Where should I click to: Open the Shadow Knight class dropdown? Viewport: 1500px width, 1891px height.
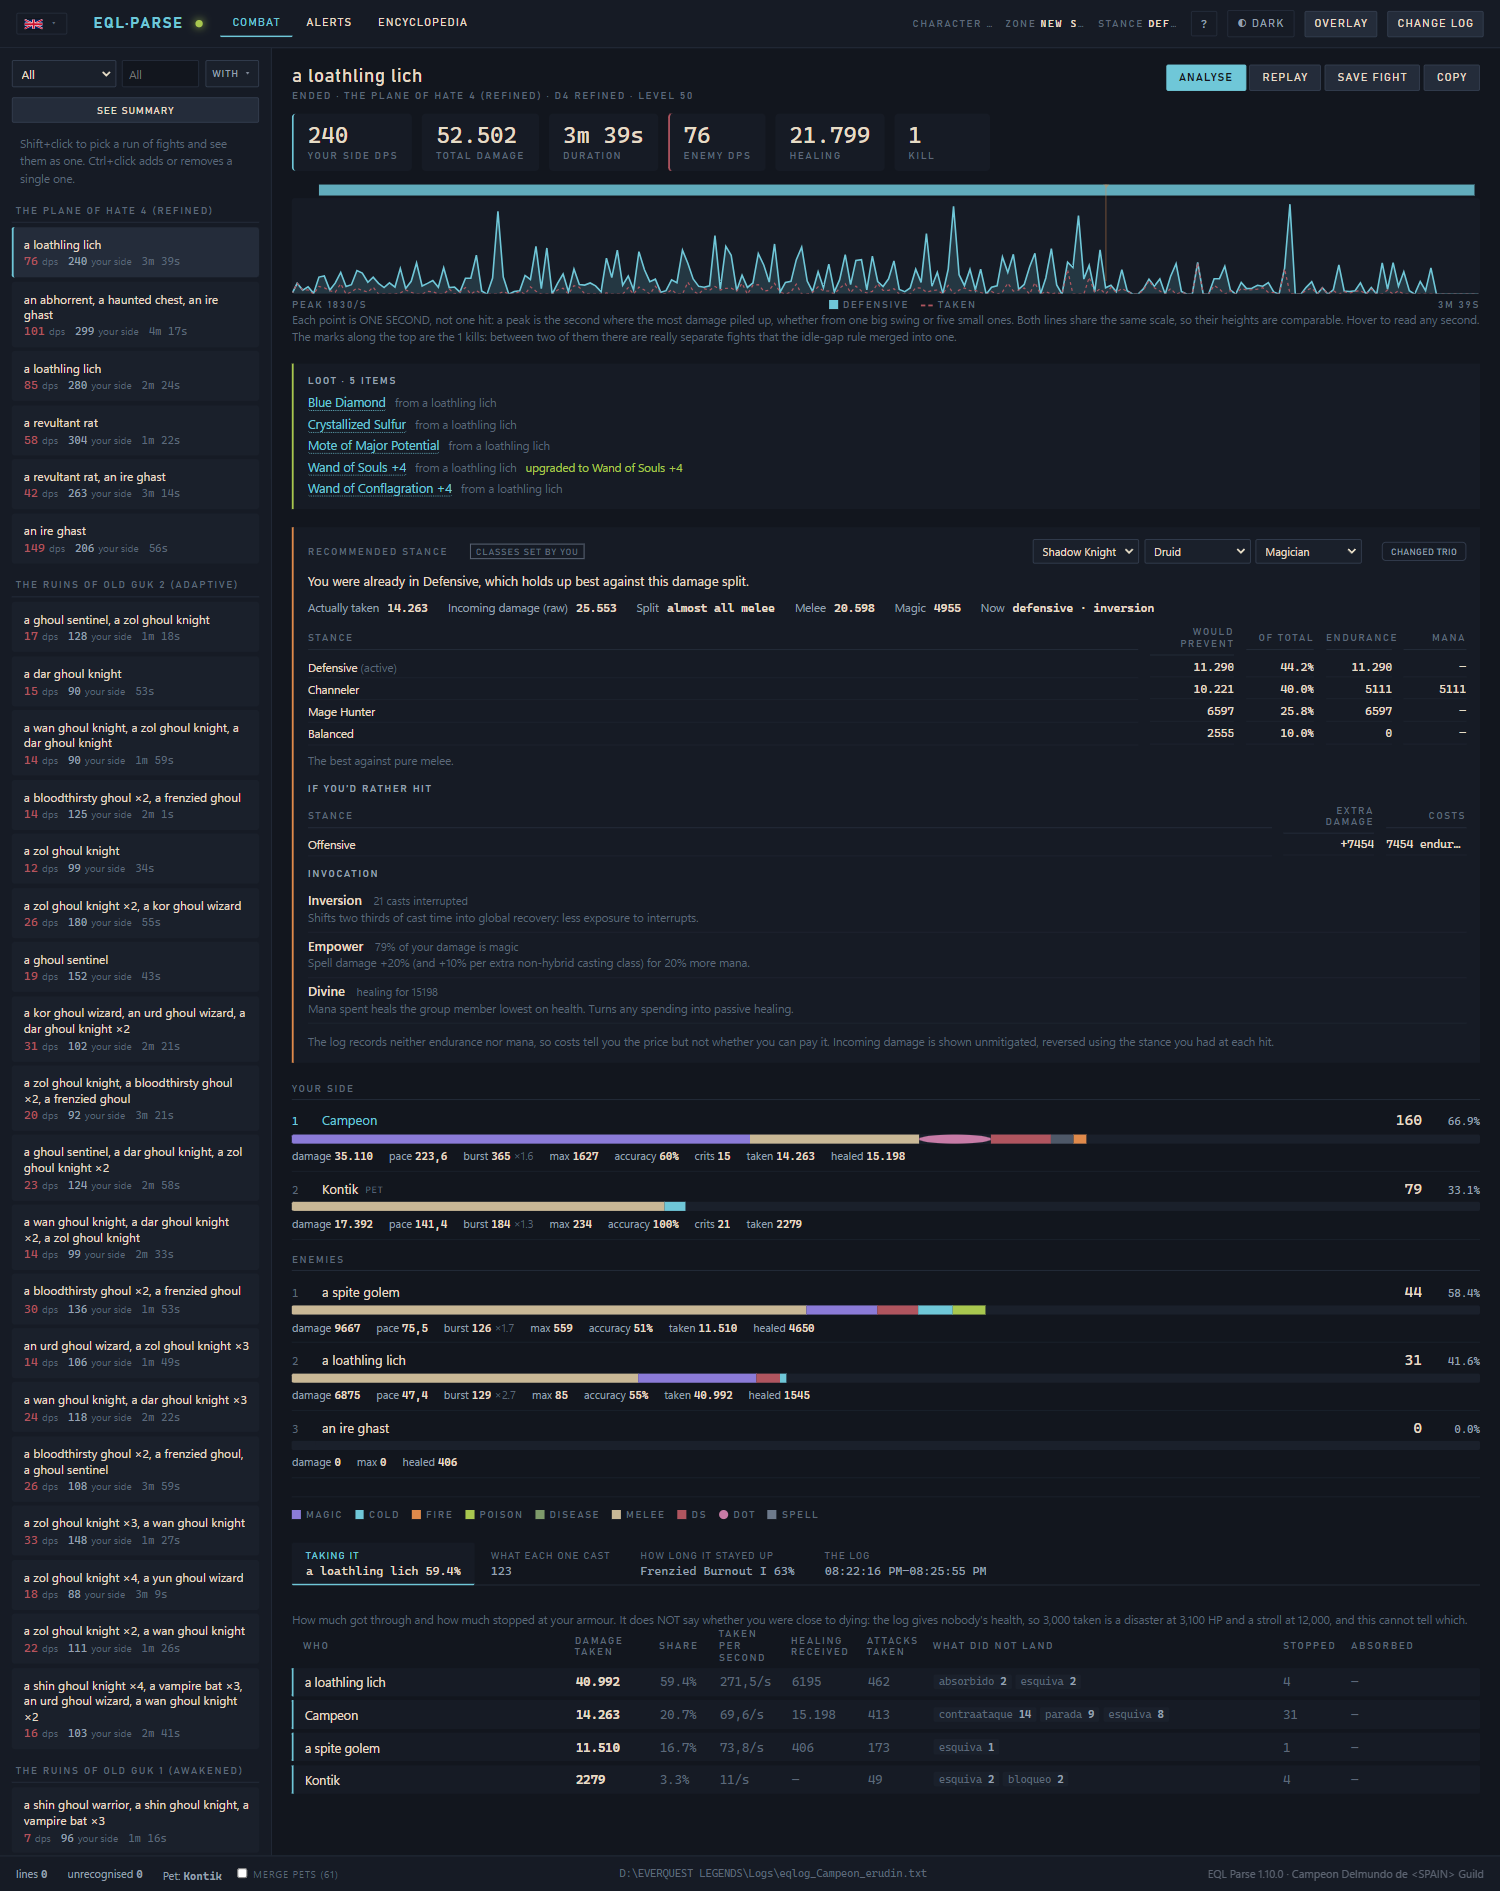point(1085,552)
